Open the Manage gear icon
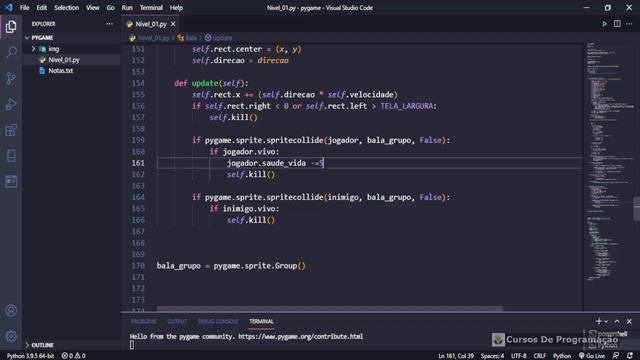 (x=11, y=336)
